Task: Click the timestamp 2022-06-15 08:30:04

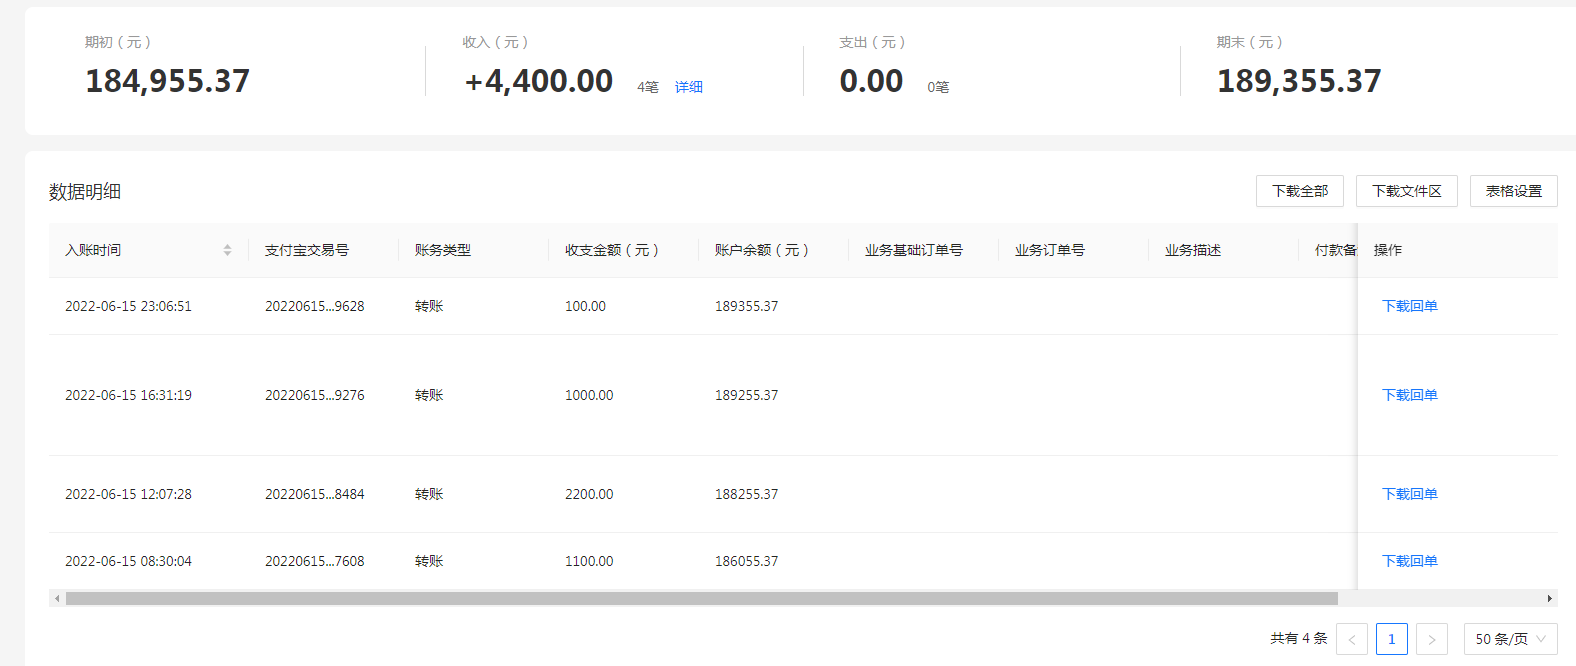Action: (128, 561)
